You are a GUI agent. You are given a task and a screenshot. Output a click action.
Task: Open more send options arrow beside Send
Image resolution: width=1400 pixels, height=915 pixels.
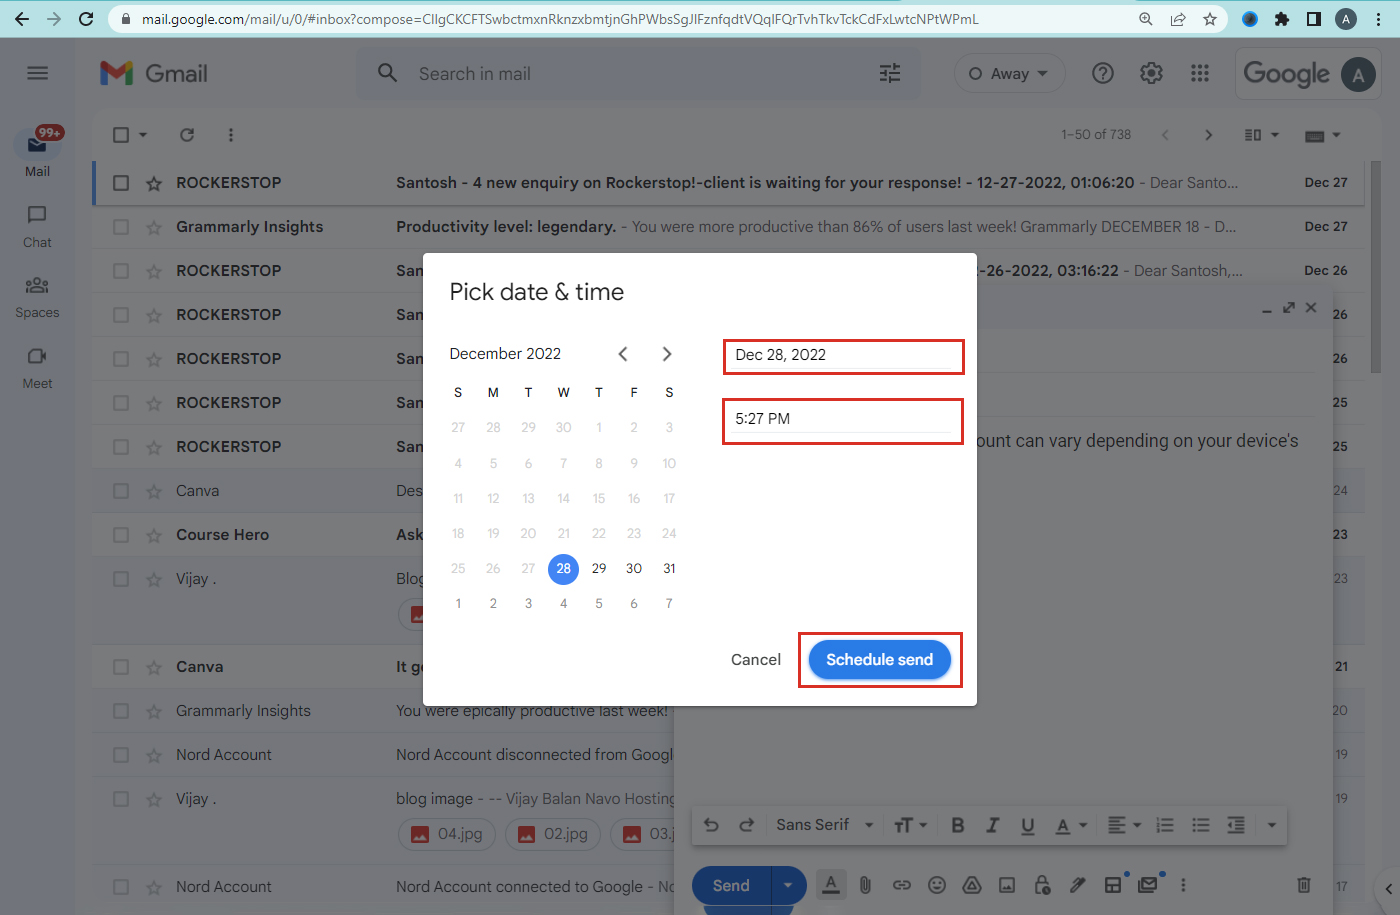click(x=788, y=885)
